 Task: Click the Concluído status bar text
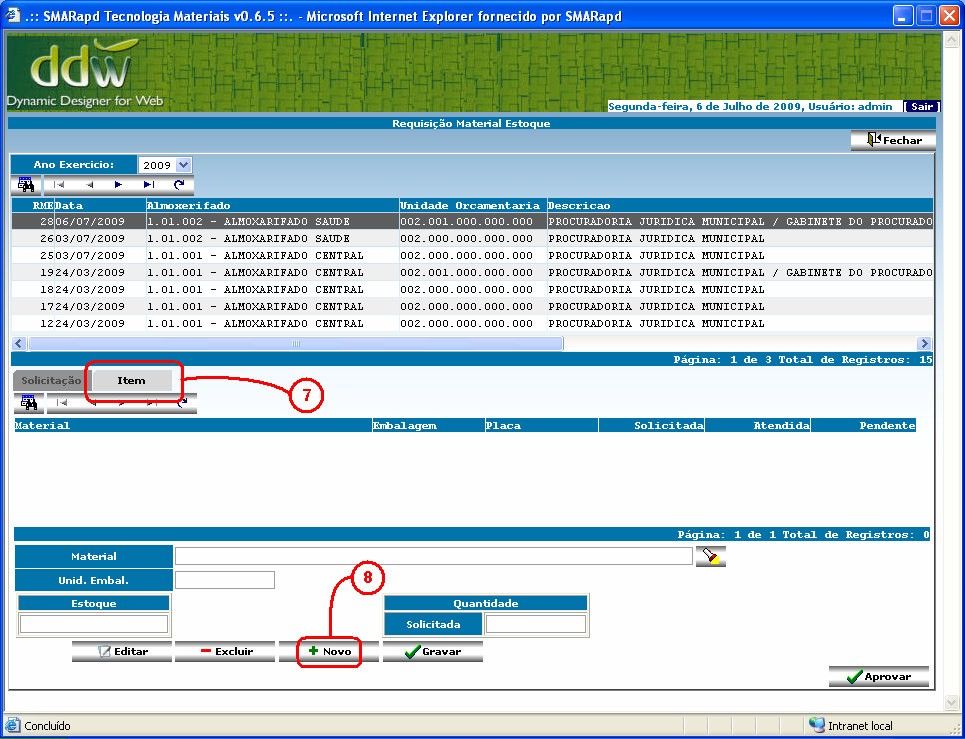(47, 726)
